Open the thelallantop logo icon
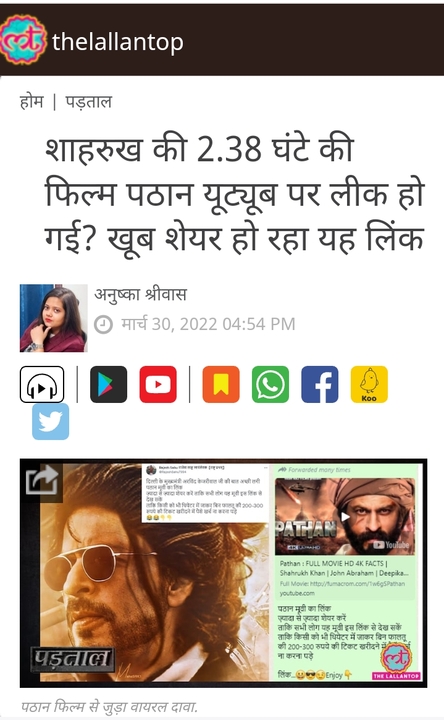The width and height of the screenshot is (444, 720). [23, 40]
